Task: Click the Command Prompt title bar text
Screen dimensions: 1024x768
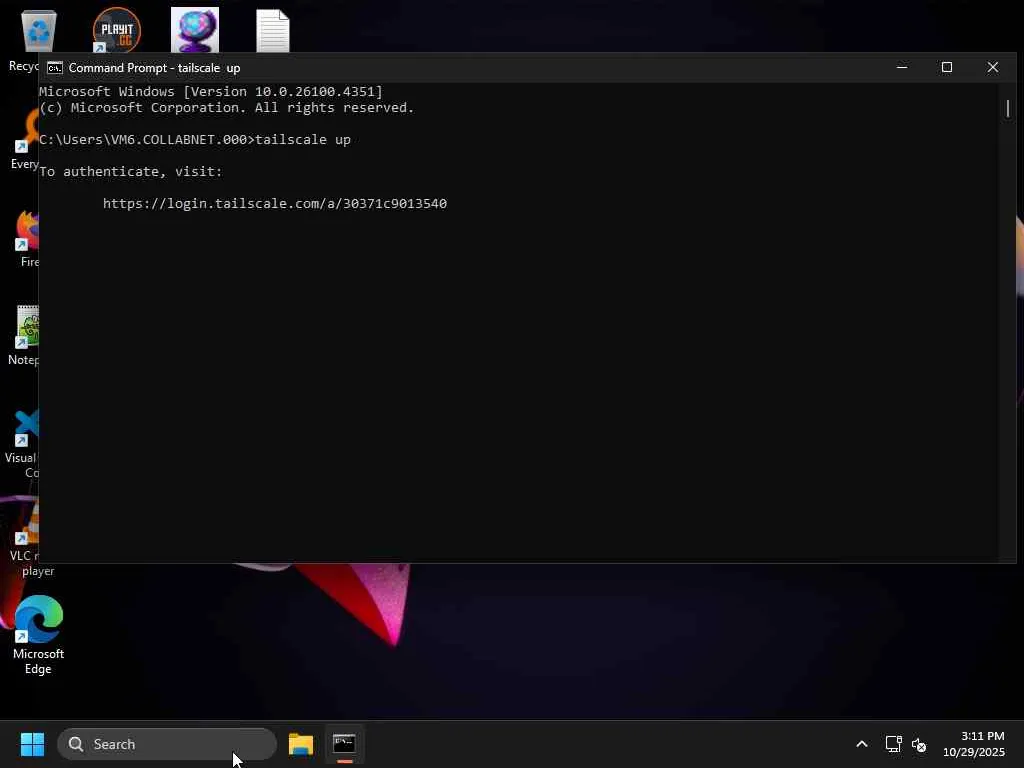Action: 154,68
